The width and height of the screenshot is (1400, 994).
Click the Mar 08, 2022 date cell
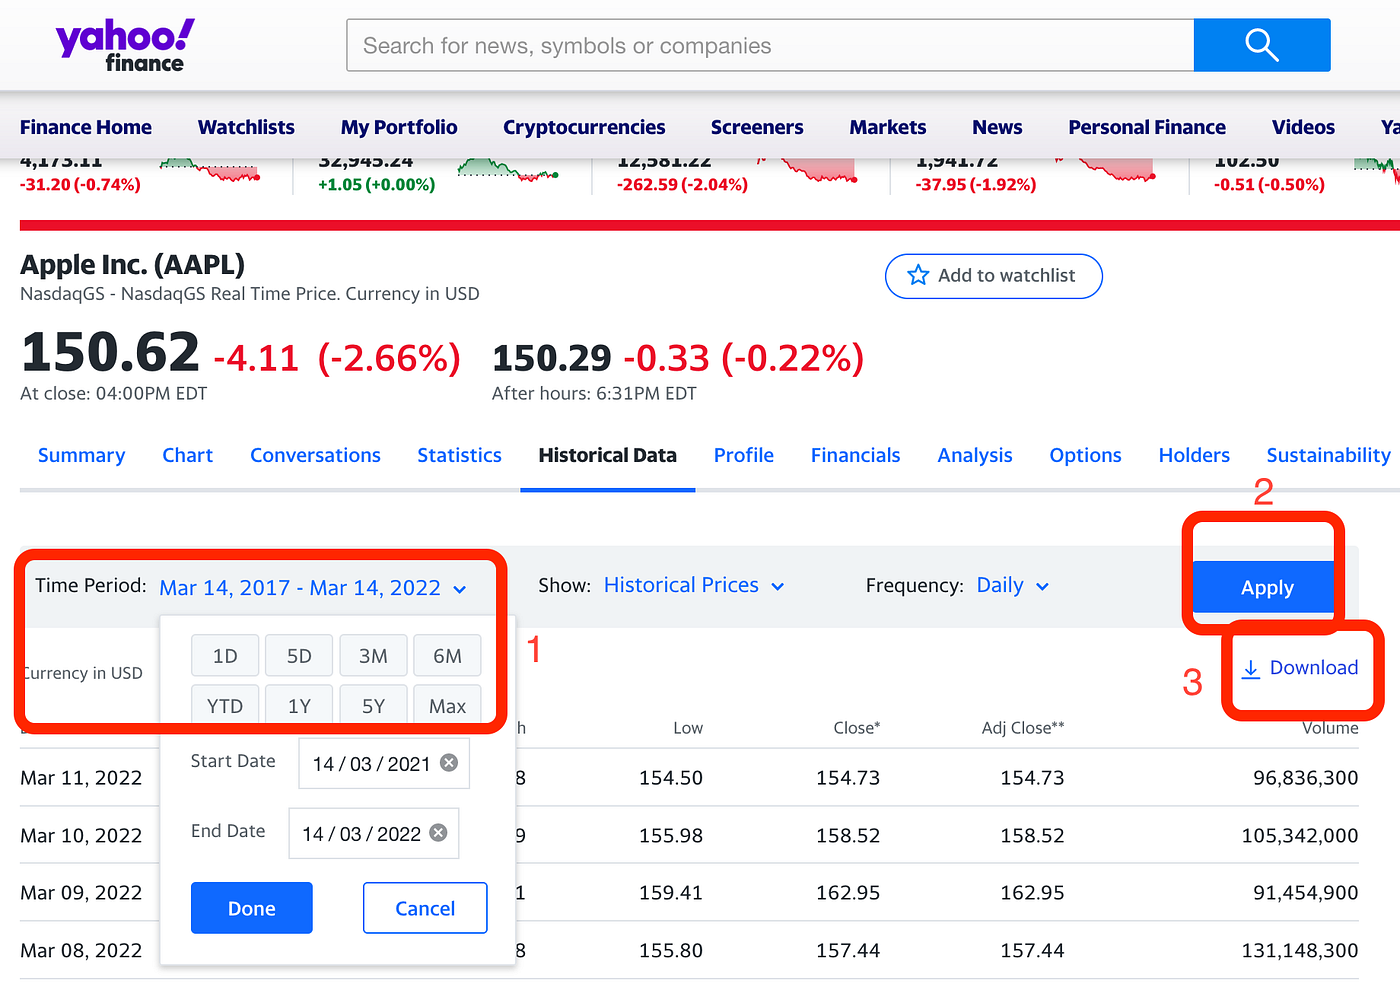tap(81, 951)
